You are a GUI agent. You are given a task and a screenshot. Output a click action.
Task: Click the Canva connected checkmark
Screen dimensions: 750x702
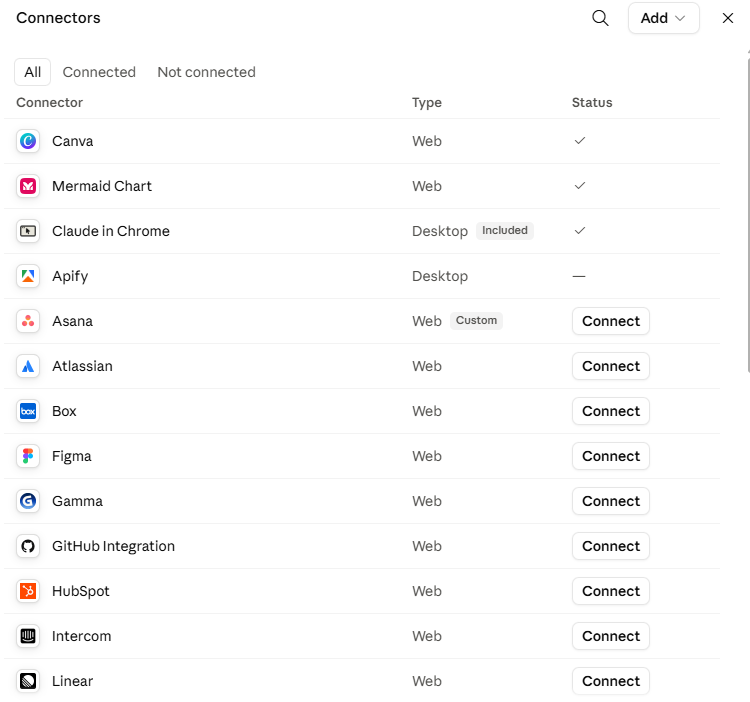tap(580, 141)
